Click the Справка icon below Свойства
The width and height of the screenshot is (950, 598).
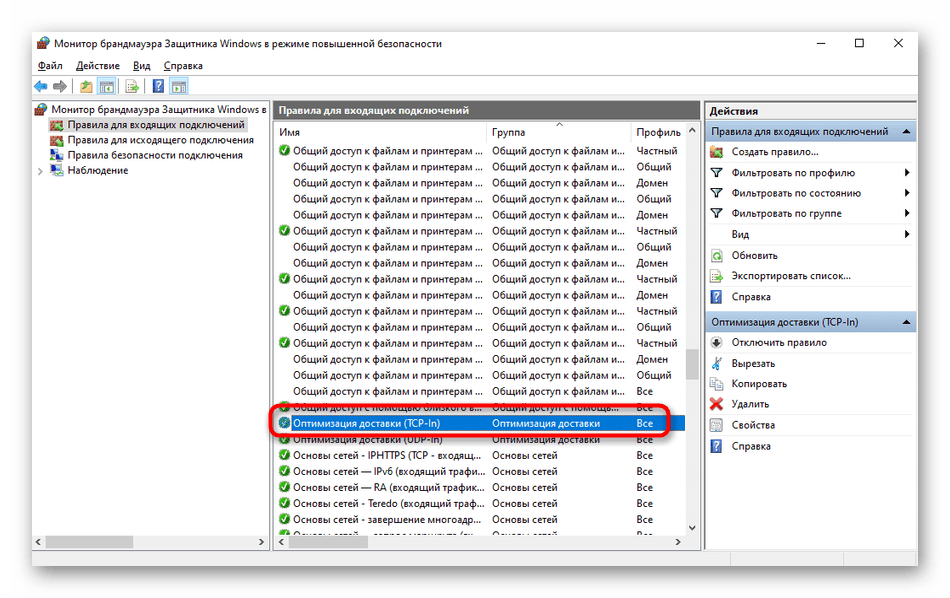[x=717, y=447]
